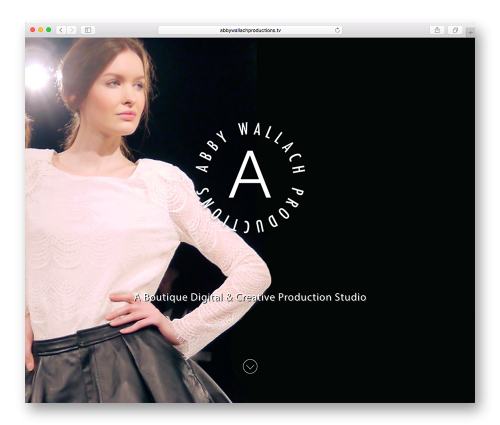Minimize the window with yellow button
The height and width of the screenshot is (425, 500).
click(40, 30)
